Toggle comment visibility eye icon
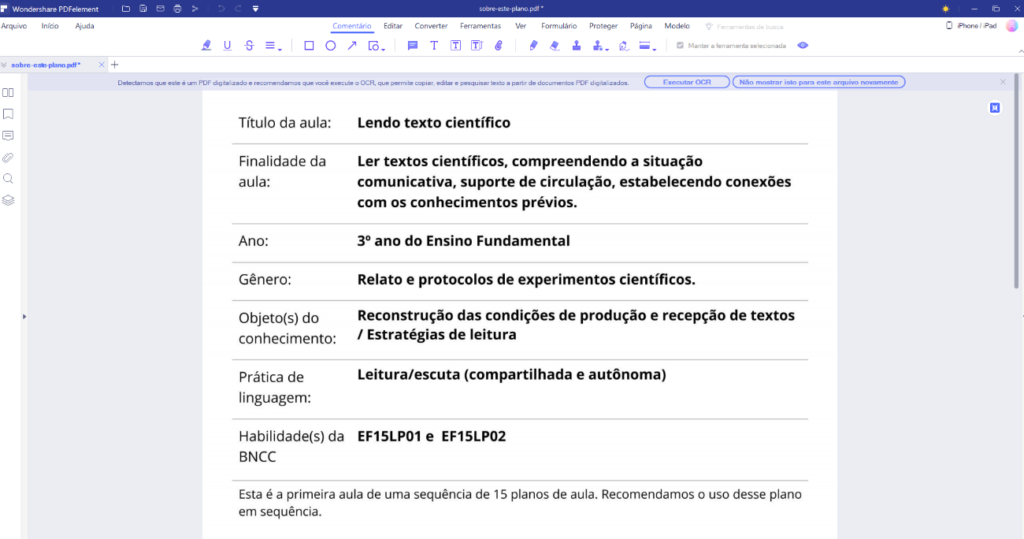 pyautogui.click(x=802, y=45)
